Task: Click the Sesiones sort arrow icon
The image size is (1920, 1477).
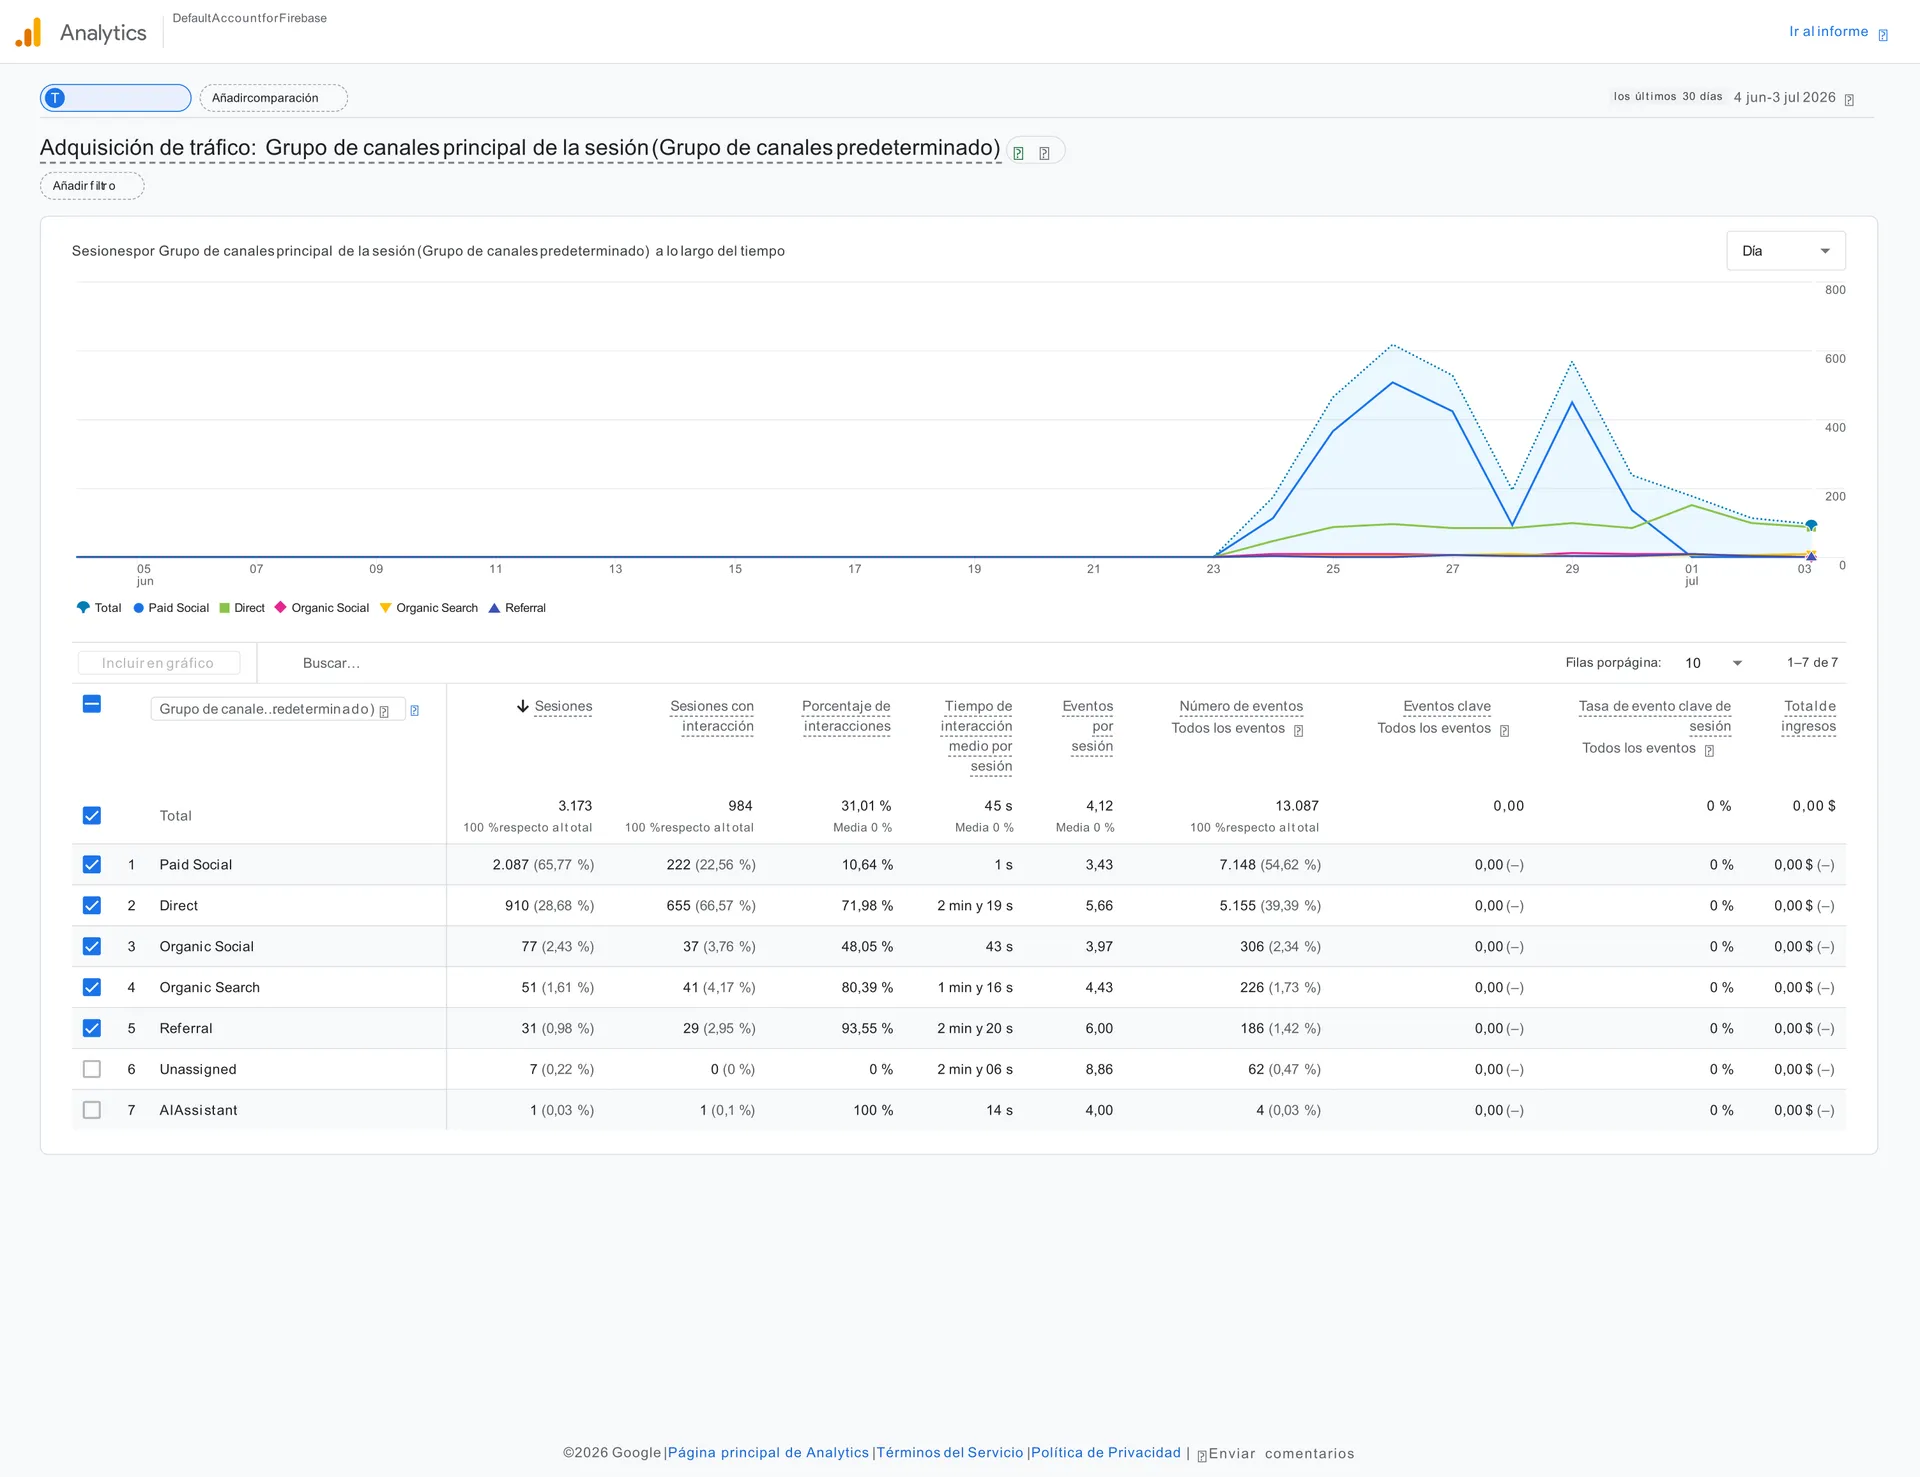Action: [522, 706]
